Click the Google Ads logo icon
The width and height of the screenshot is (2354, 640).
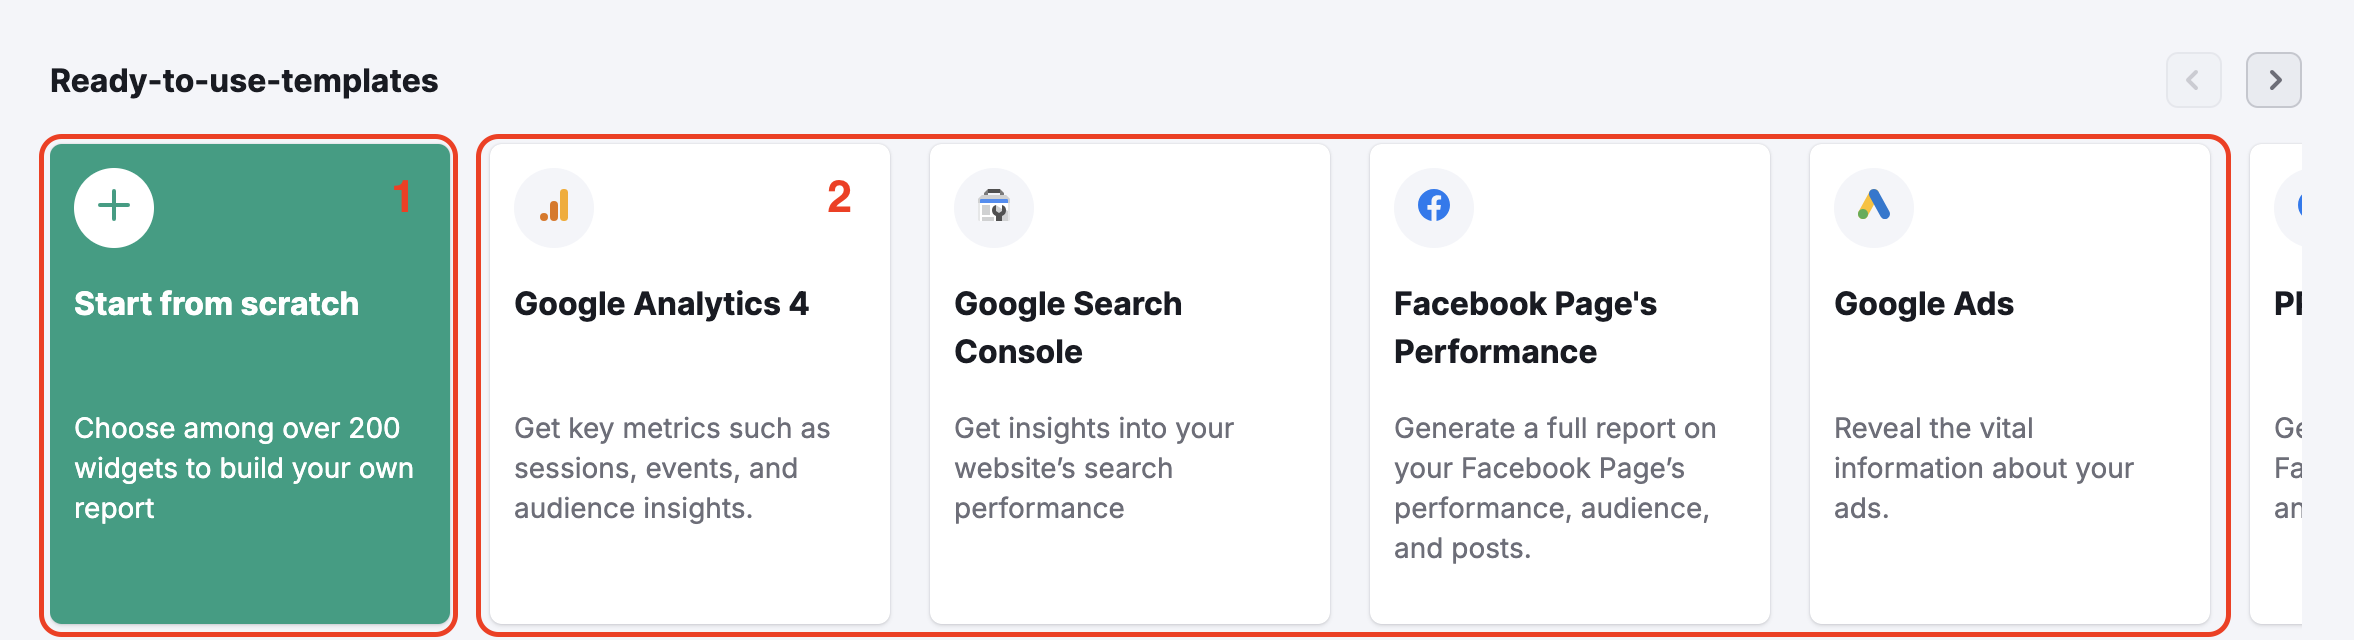click(1874, 206)
